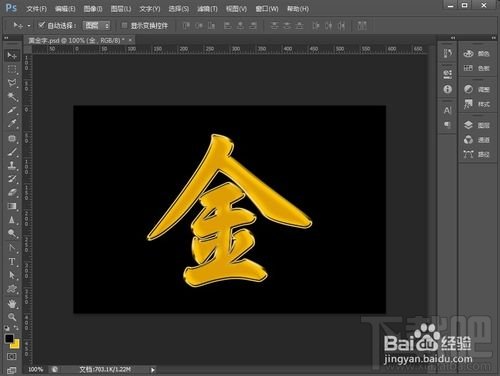This screenshot has width=500, height=376.
Task: Open the 视图(V) View menu
Action: tap(236, 9)
